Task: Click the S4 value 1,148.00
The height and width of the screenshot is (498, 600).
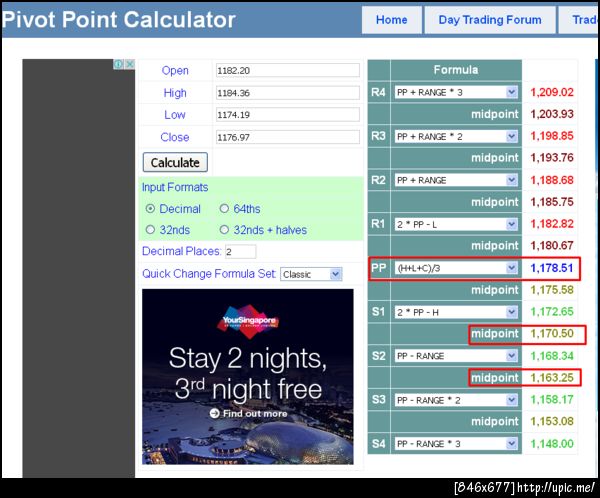Action: click(552, 444)
